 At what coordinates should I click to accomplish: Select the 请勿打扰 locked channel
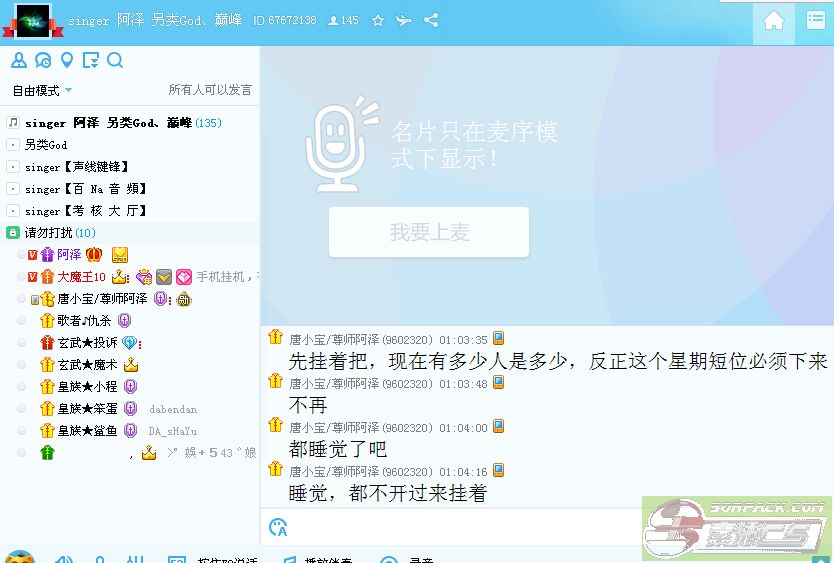point(49,233)
